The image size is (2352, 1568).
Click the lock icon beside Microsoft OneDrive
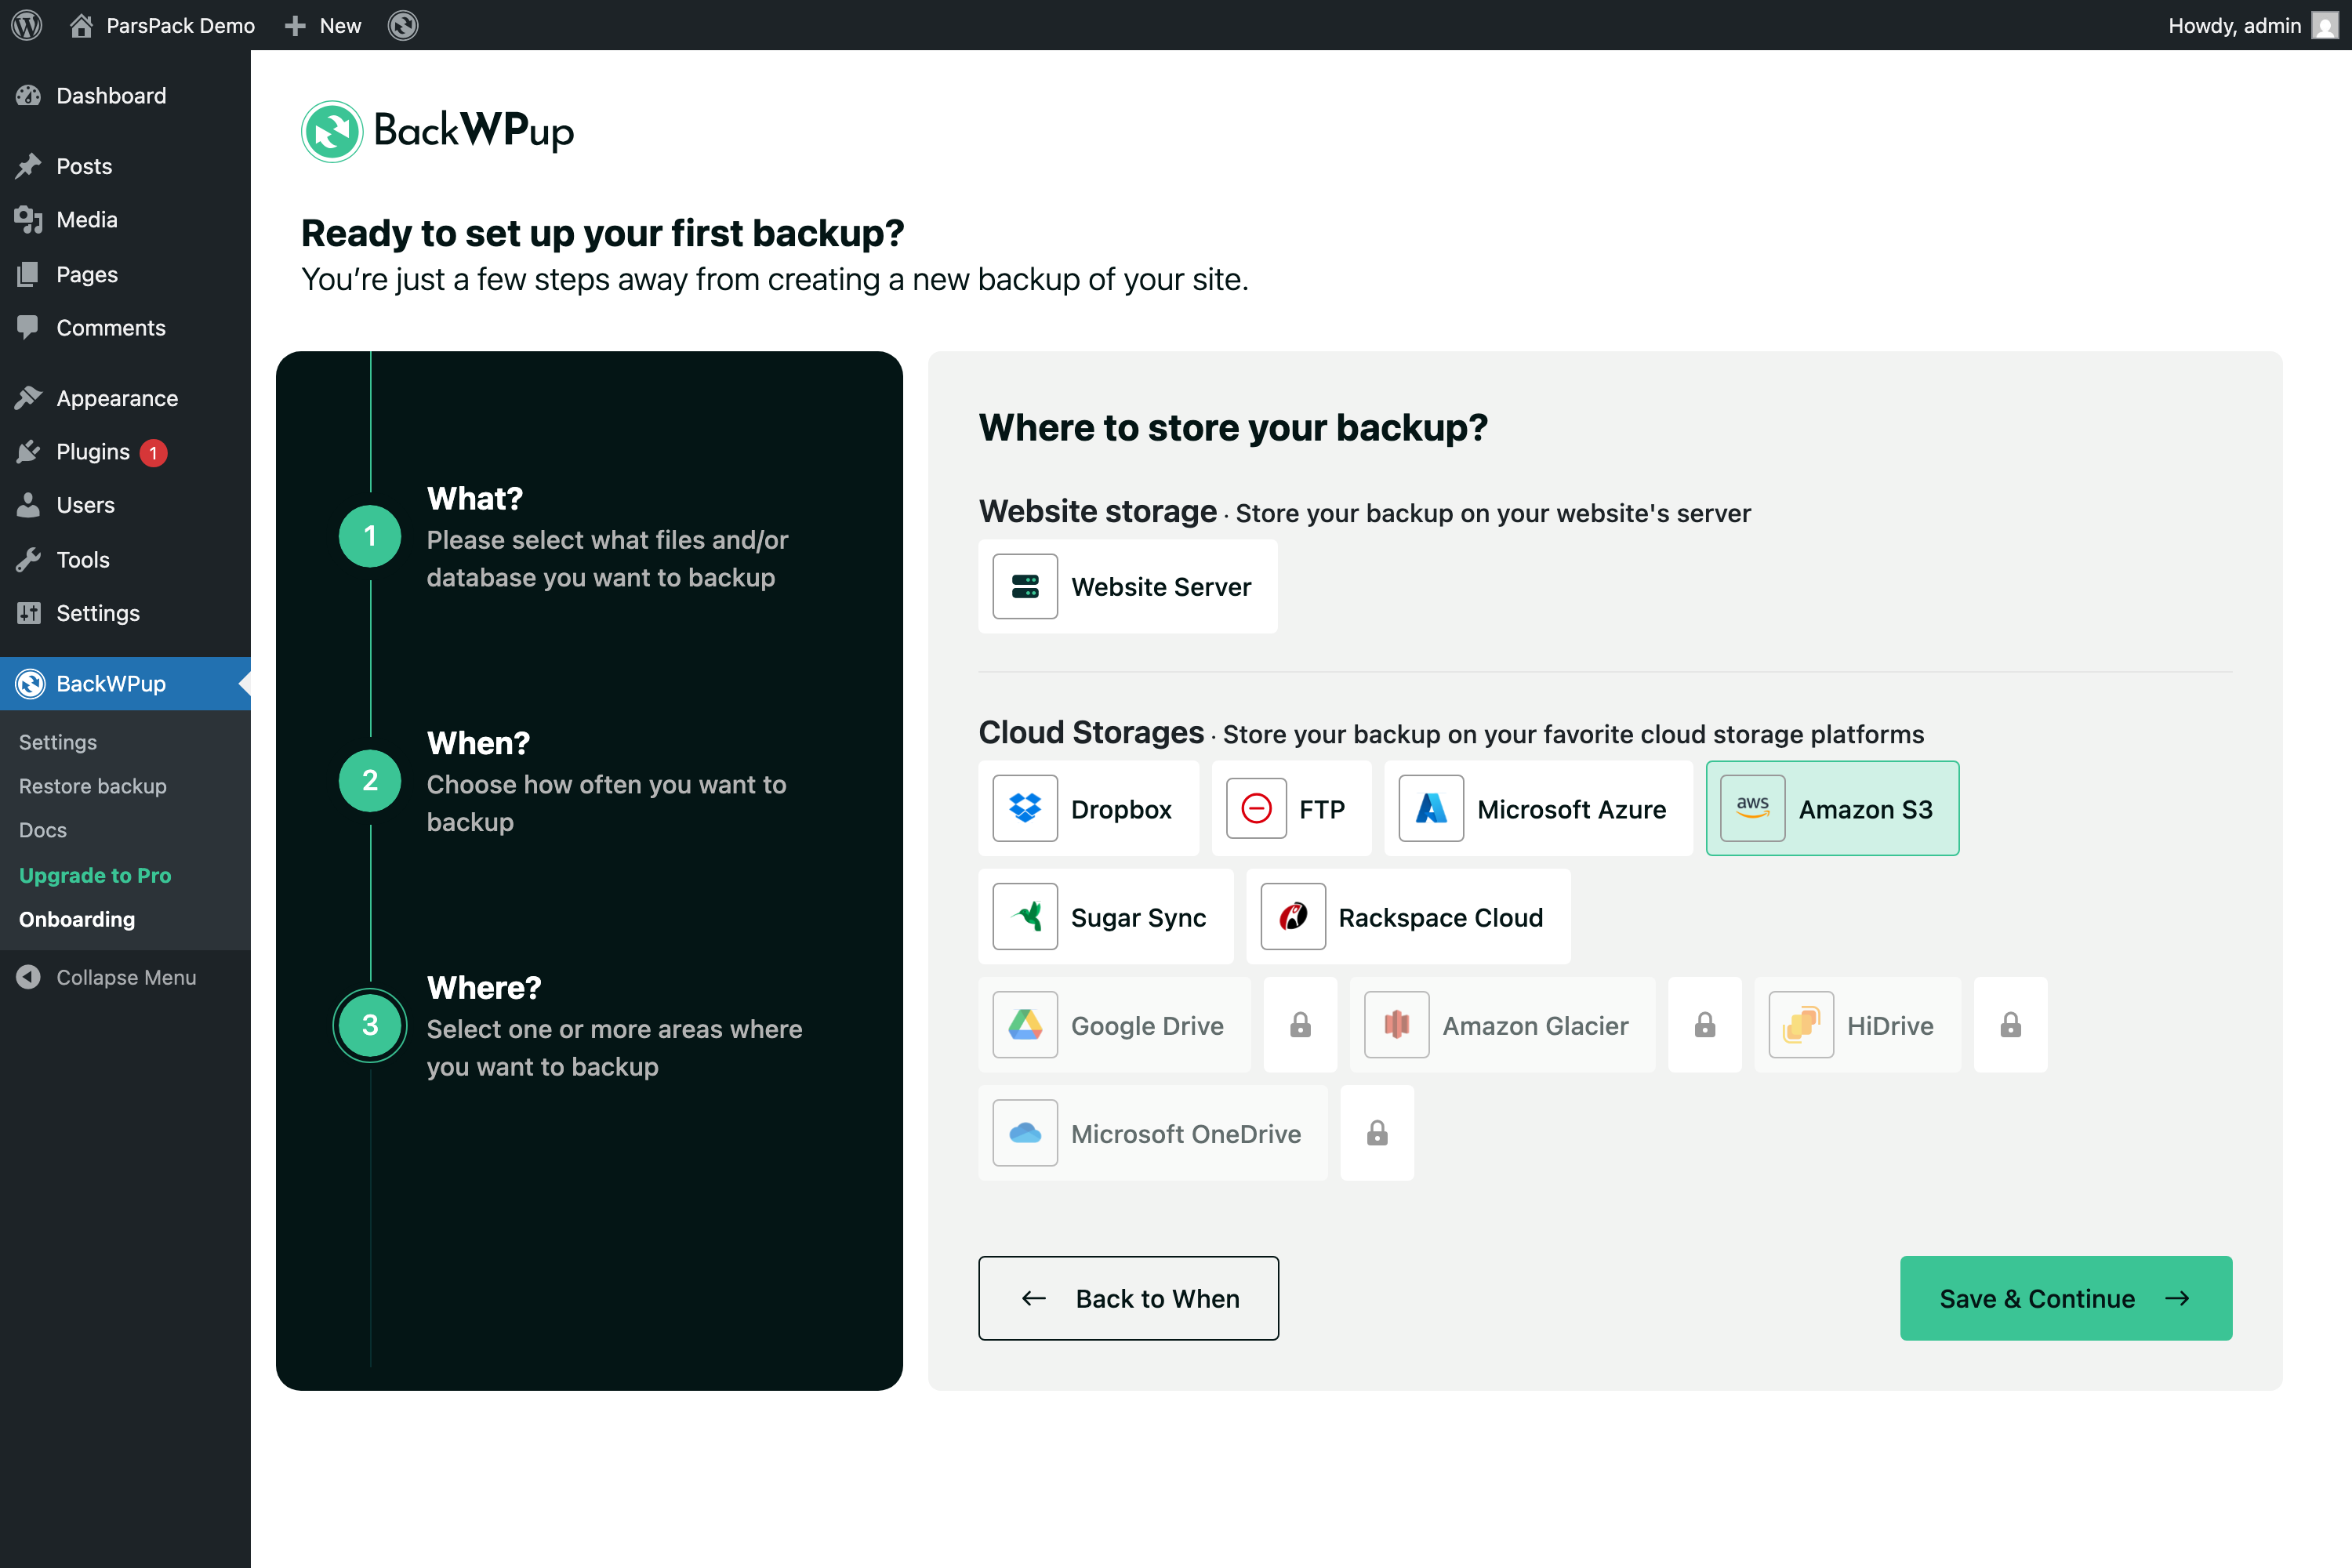tap(1377, 1133)
